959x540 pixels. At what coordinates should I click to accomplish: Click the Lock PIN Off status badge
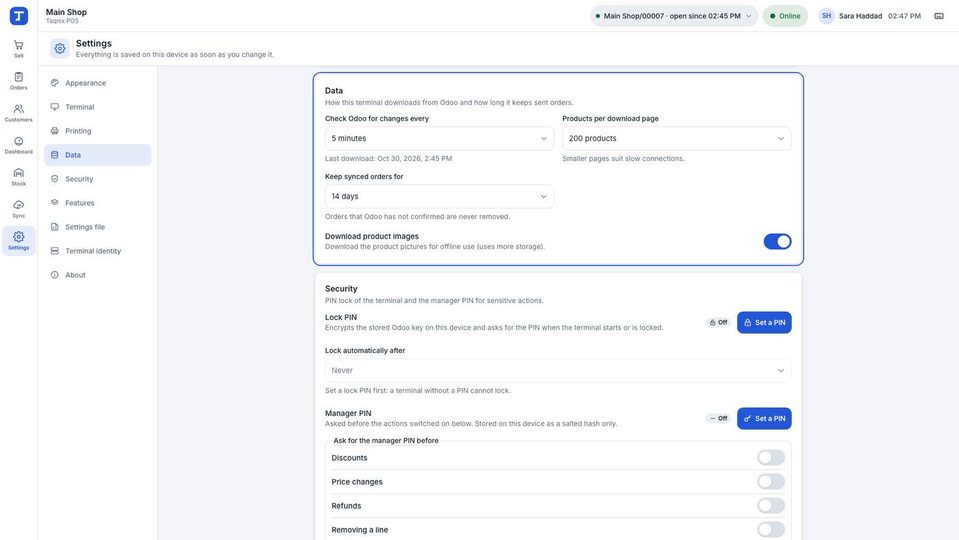(718, 322)
